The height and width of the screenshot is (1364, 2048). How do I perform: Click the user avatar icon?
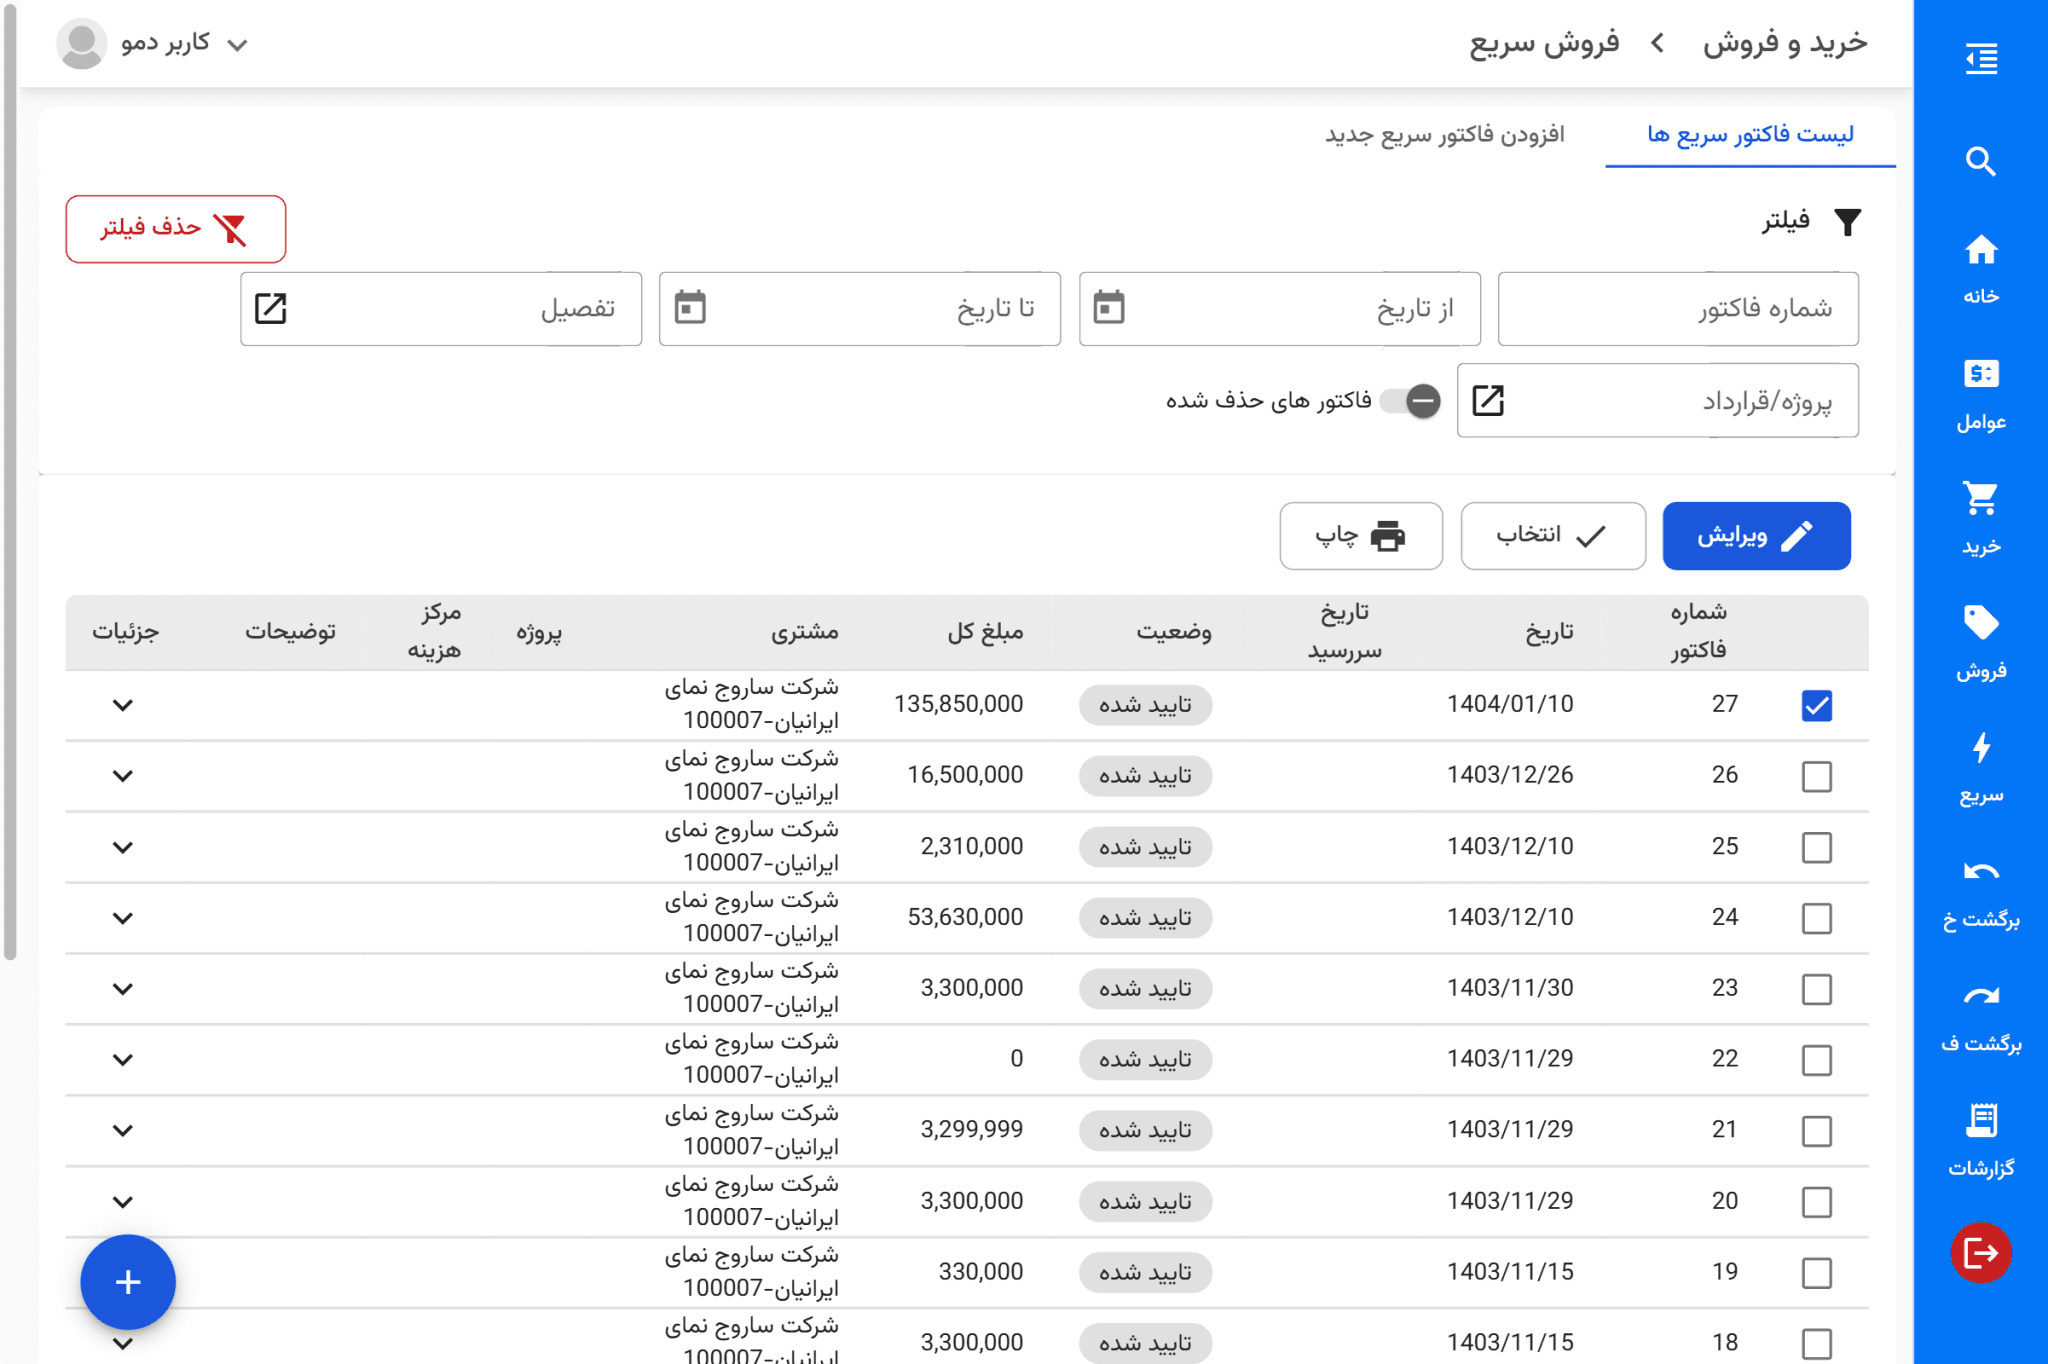(81, 43)
